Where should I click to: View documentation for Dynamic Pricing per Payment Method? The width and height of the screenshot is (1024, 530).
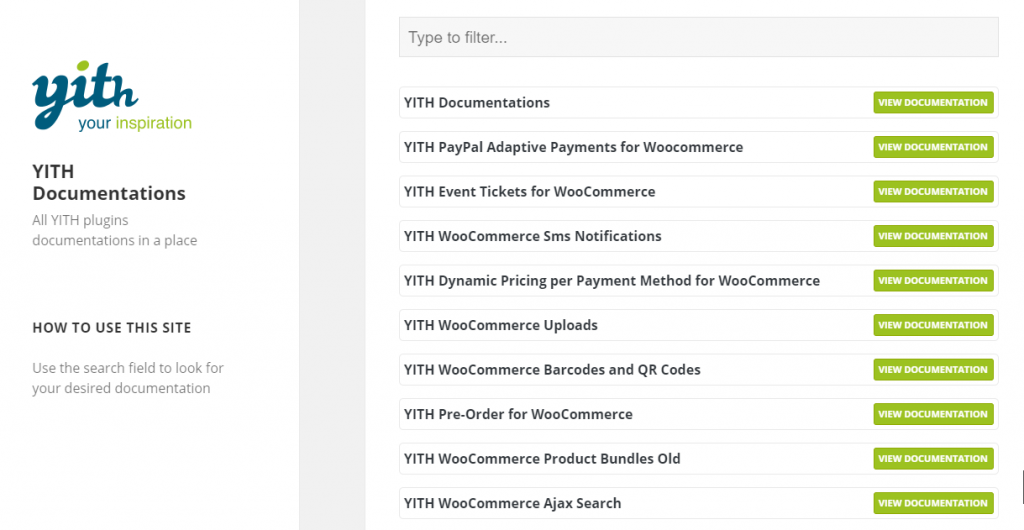tap(933, 281)
